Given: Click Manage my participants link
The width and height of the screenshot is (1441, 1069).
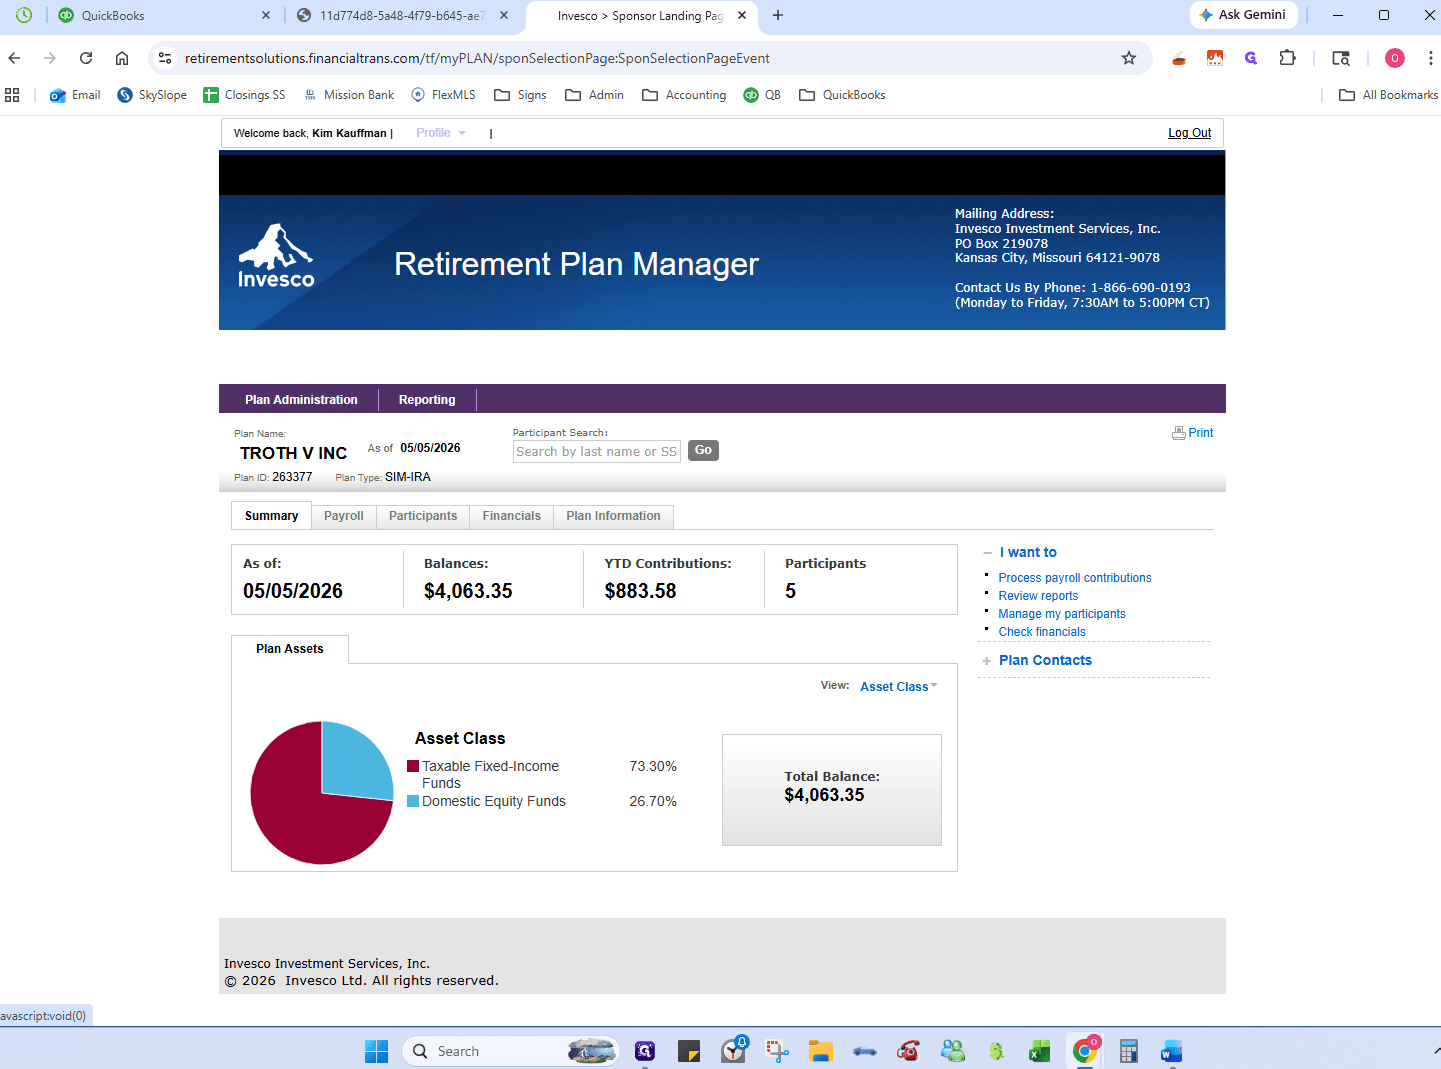Looking at the screenshot, I should point(1062,614).
